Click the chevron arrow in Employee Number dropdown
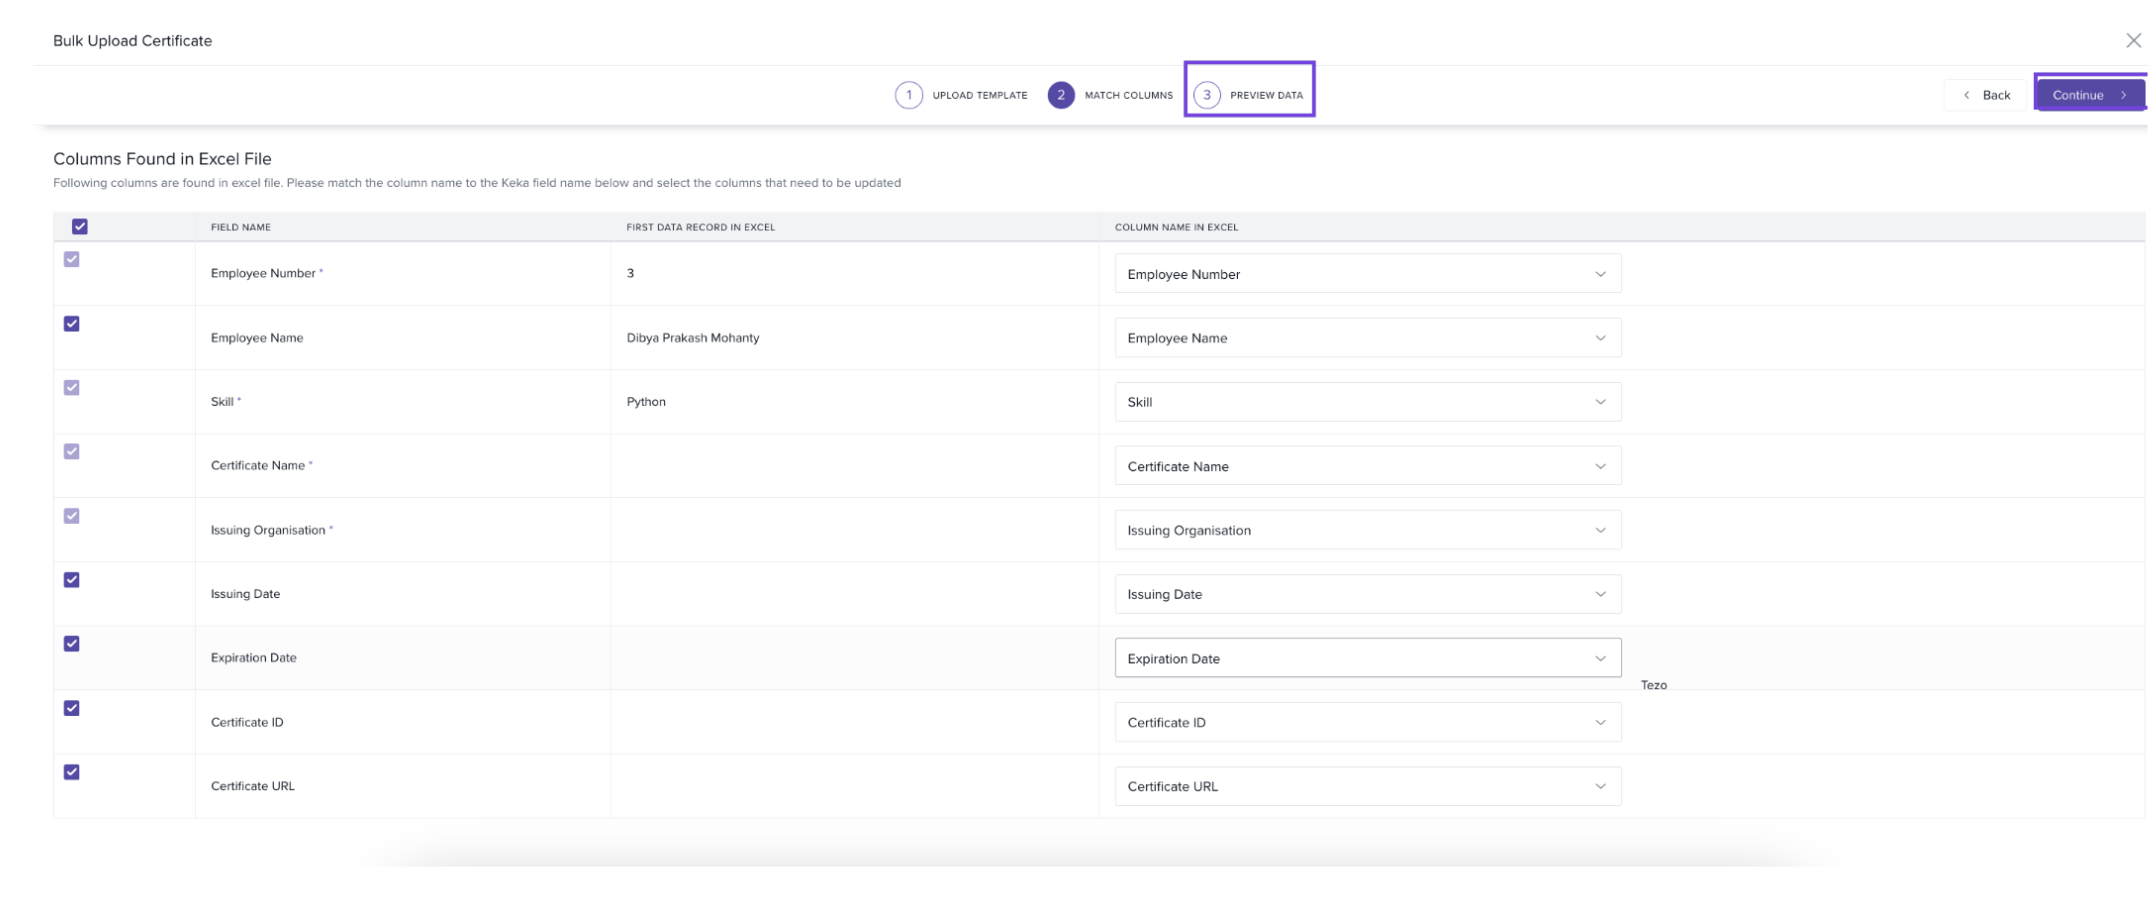The width and height of the screenshot is (2153, 921). pos(1600,274)
